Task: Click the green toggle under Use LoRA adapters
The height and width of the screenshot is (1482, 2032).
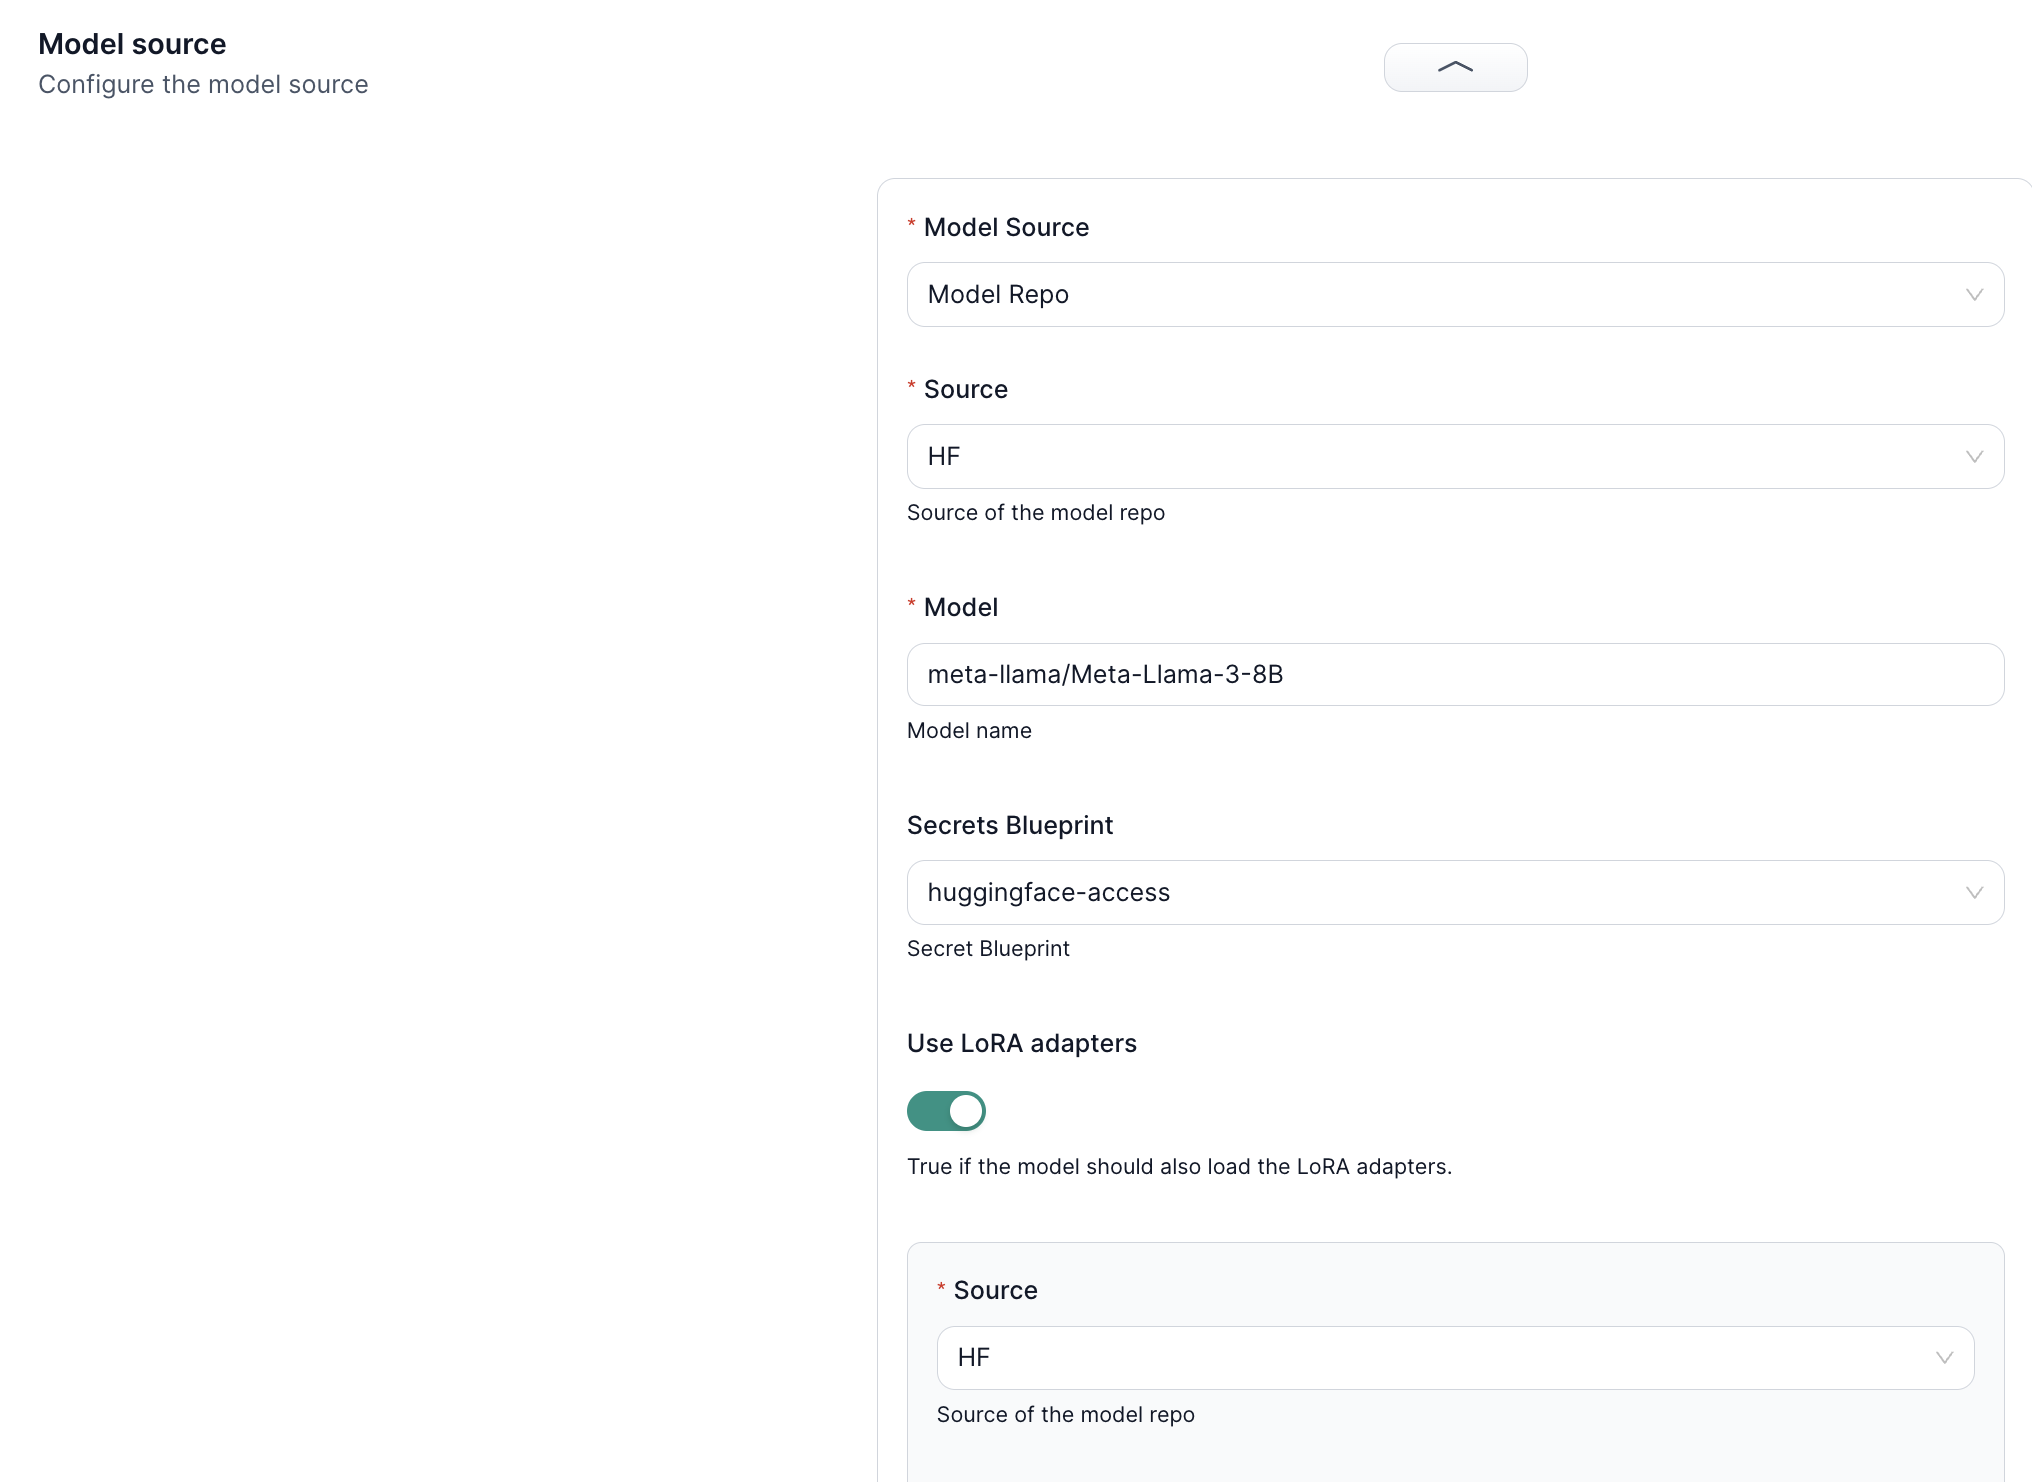Action: 946,1111
